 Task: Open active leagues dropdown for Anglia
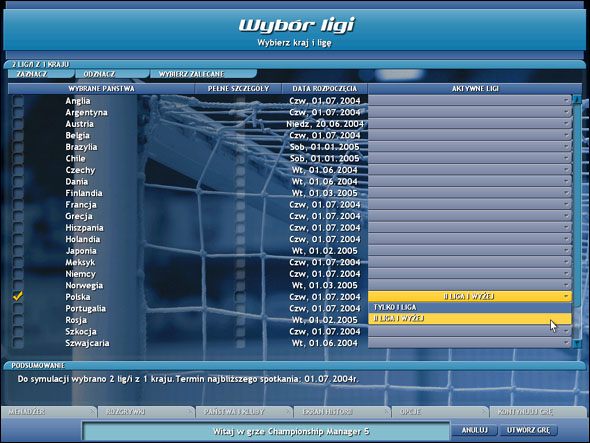pyautogui.click(x=470, y=100)
